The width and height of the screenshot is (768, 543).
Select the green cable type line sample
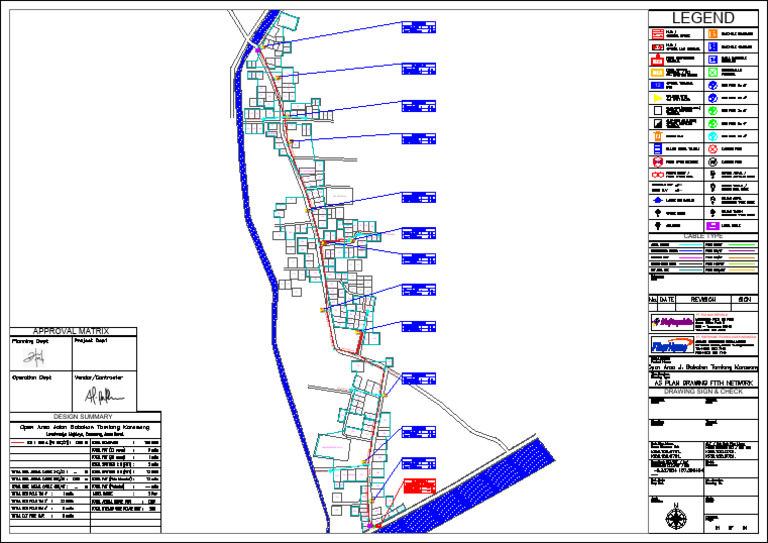[x=742, y=244]
